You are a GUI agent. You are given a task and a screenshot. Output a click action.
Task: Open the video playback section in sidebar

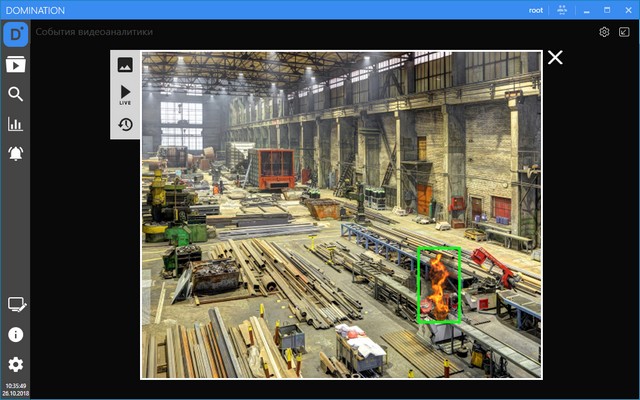(15, 65)
